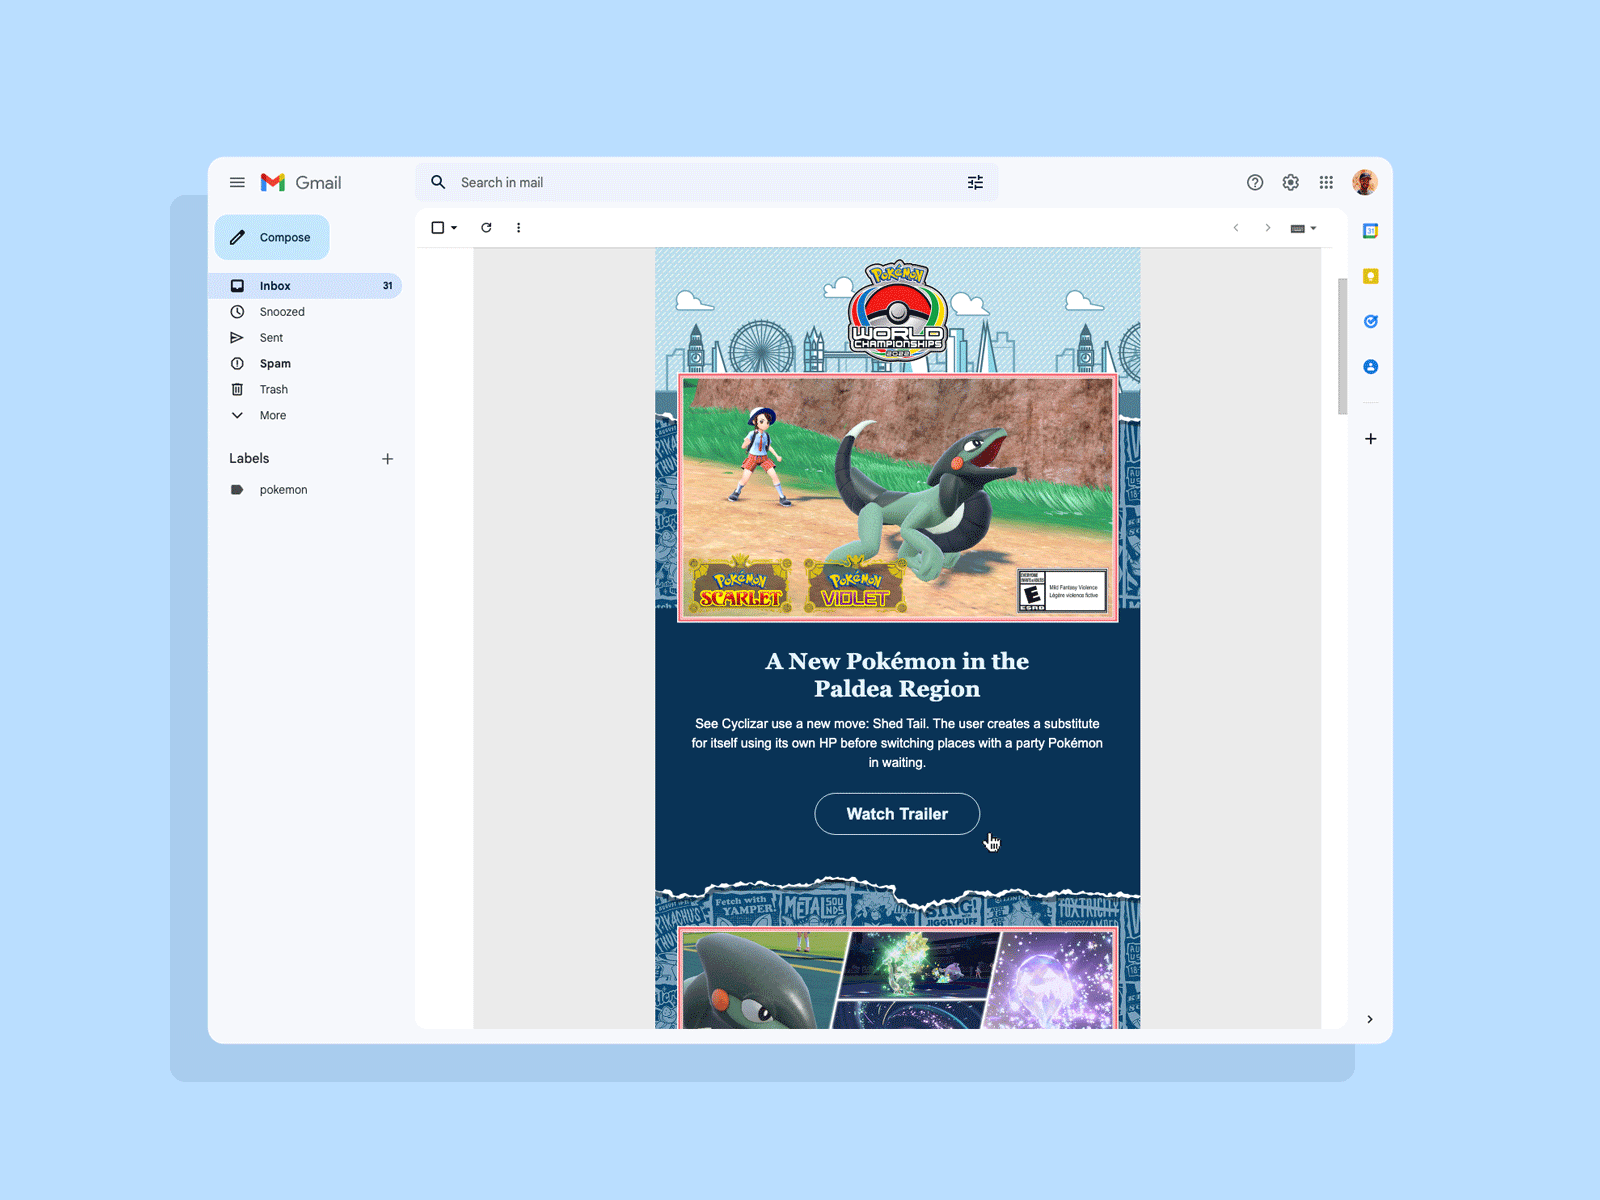Open the Support help icon
The width and height of the screenshot is (1600, 1200).
[x=1255, y=182]
